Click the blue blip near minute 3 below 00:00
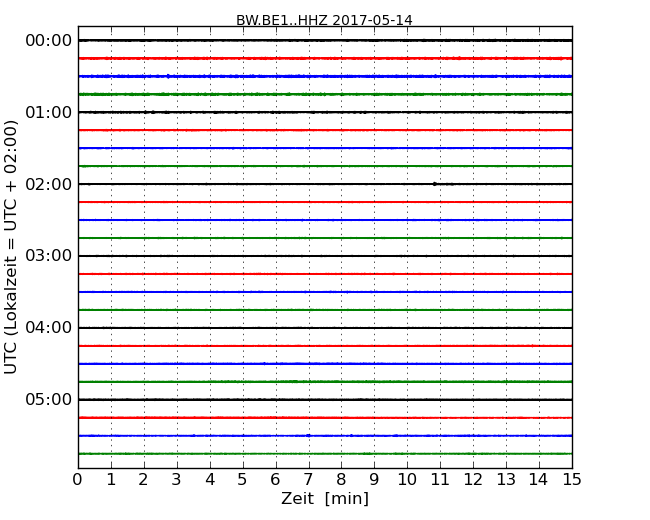The image size is (650, 520). pyautogui.click(x=168, y=76)
